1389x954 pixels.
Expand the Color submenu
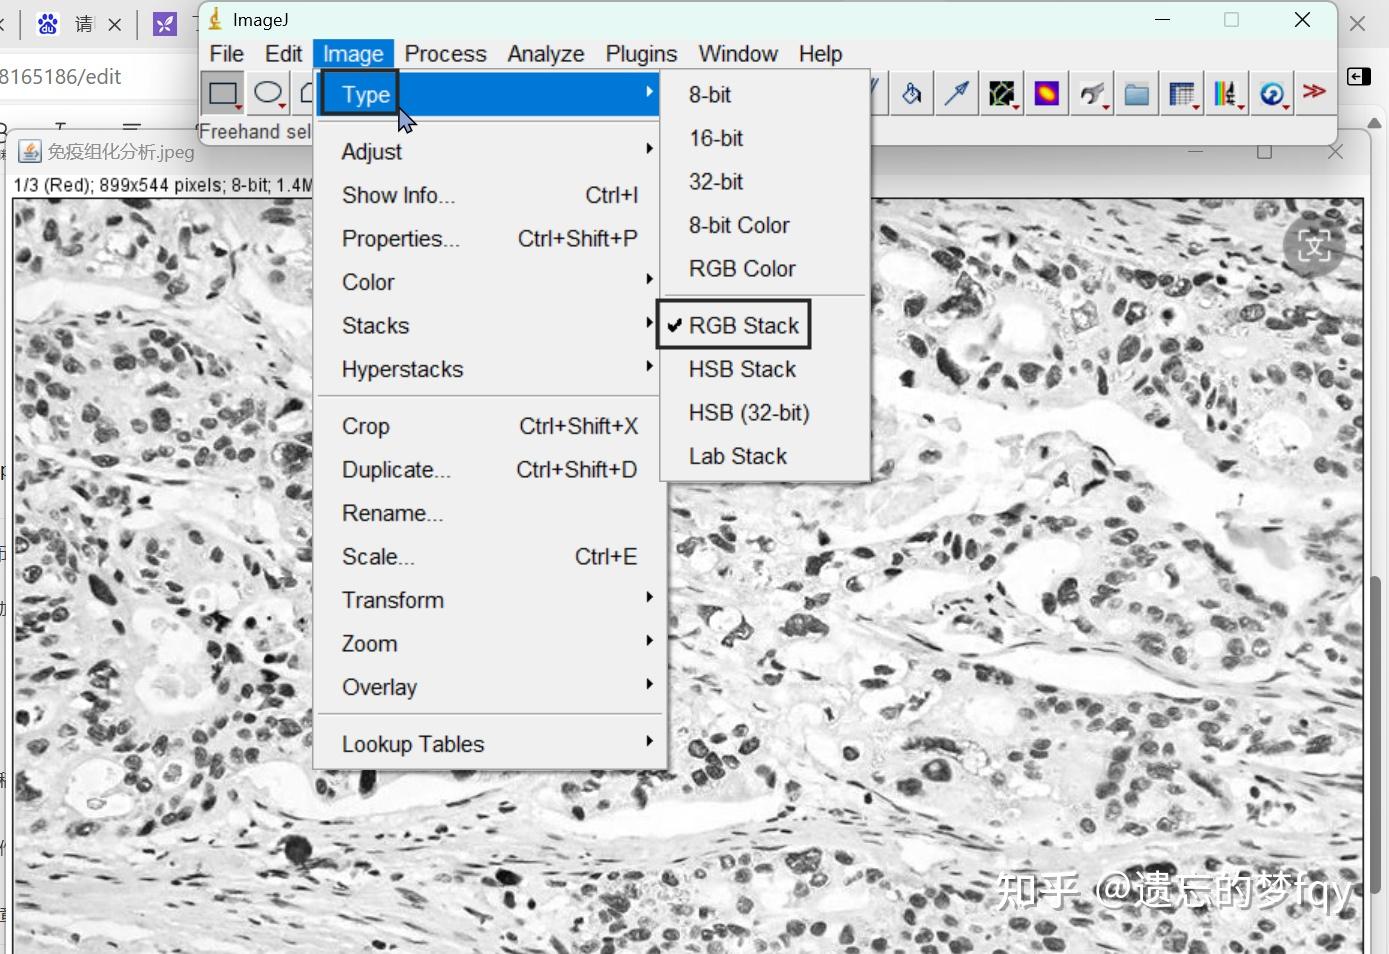coord(490,282)
